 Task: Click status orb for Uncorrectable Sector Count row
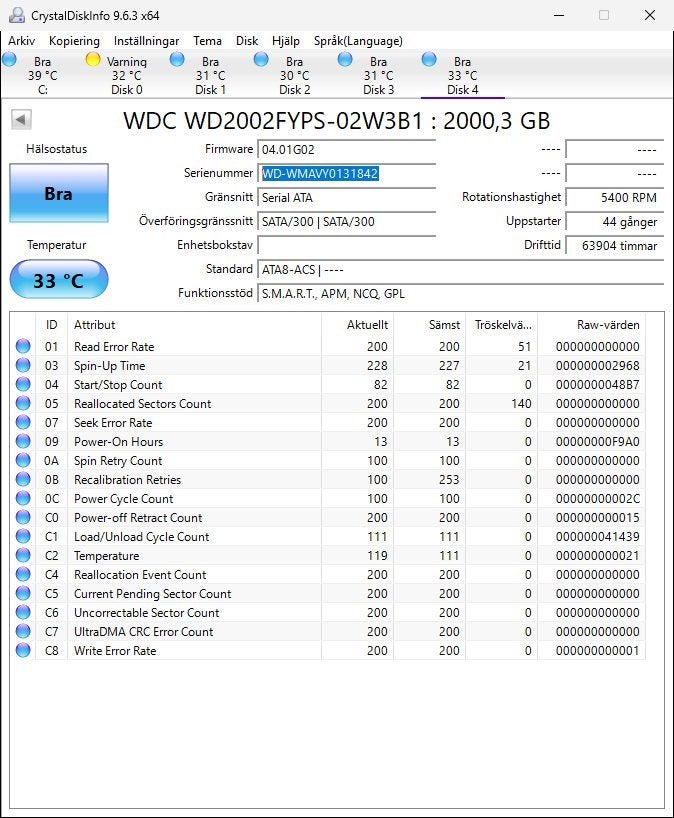23,612
